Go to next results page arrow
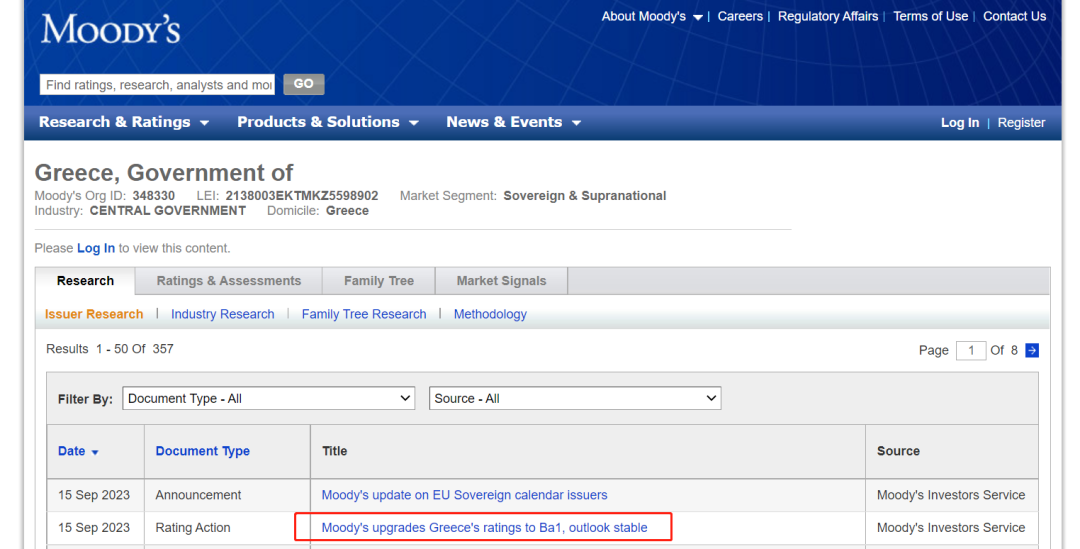Image resolution: width=1080 pixels, height=549 pixels. click(x=1032, y=351)
